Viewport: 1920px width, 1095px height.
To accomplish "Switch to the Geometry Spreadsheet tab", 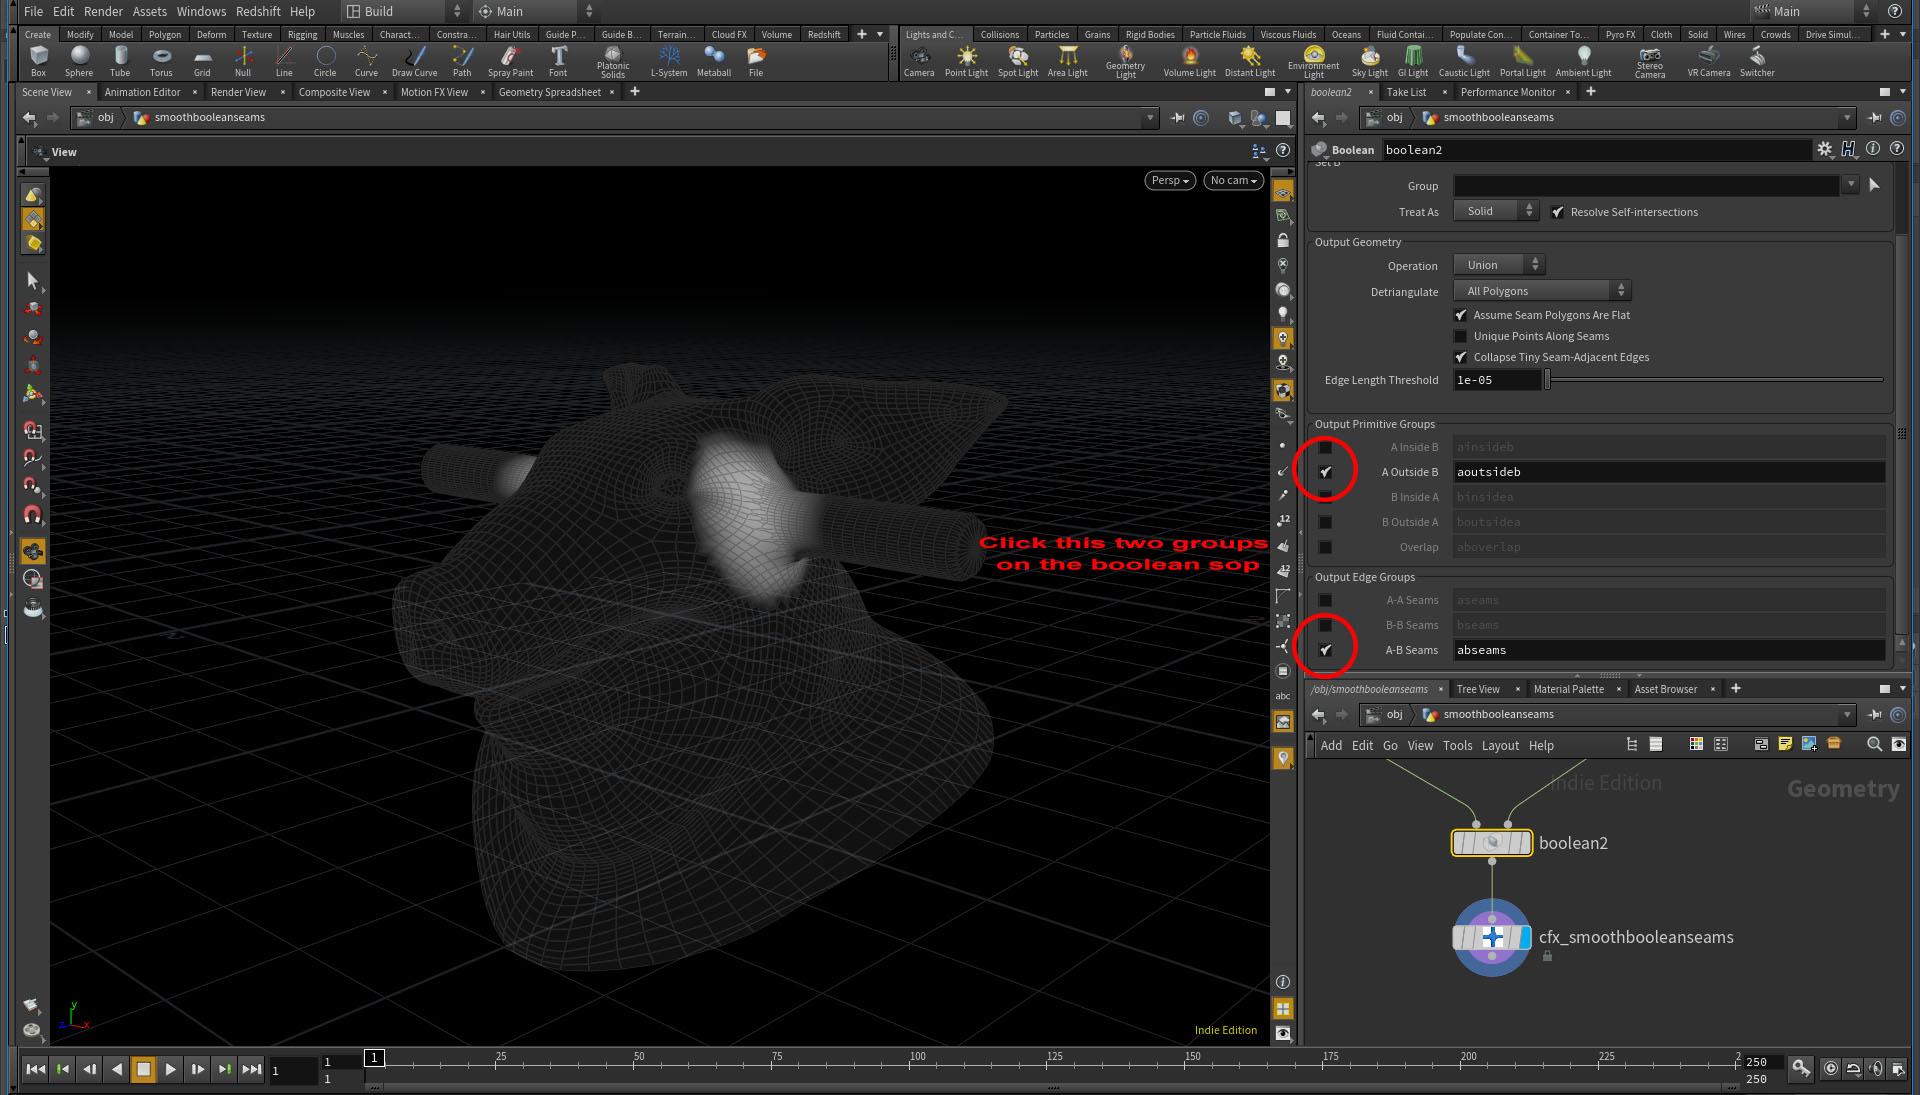I will (549, 92).
